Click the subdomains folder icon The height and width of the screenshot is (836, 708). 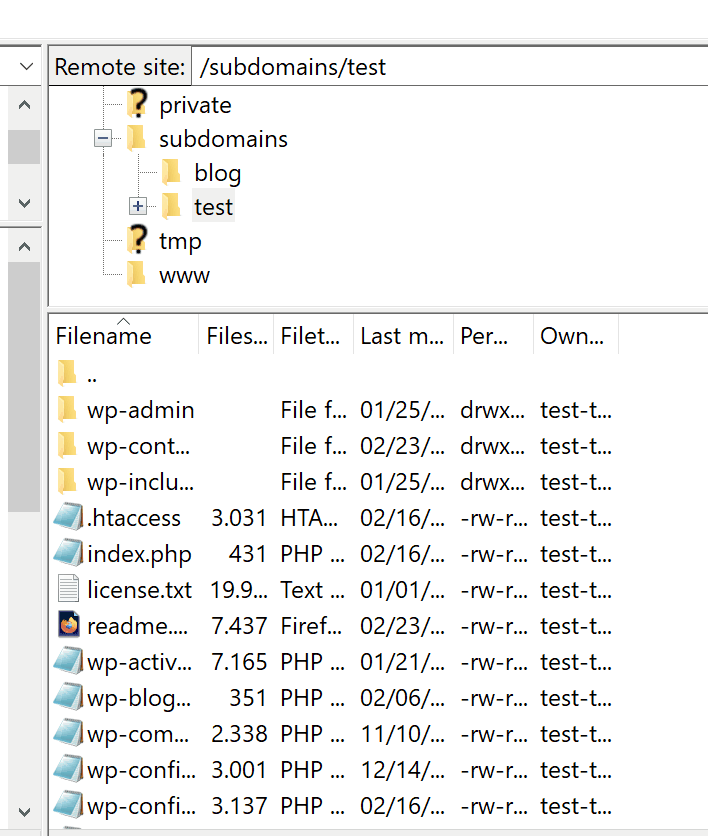pos(136,138)
